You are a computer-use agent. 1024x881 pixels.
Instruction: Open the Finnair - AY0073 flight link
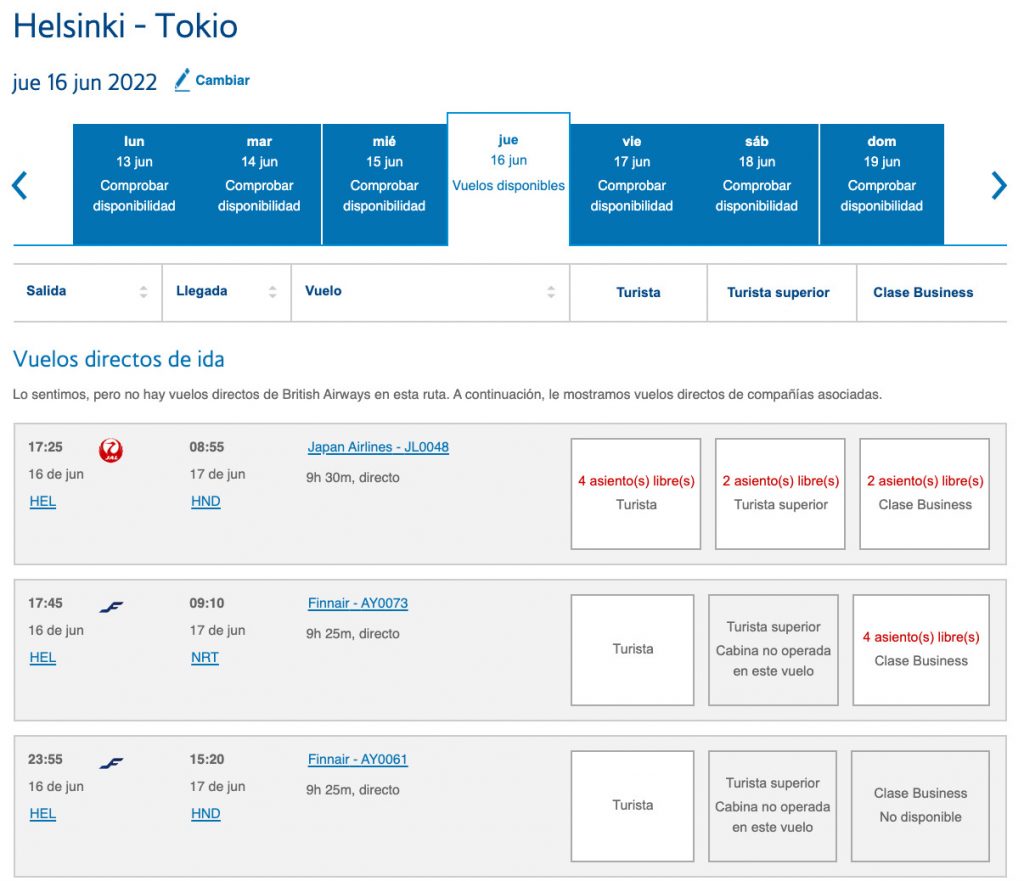[358, 603]
